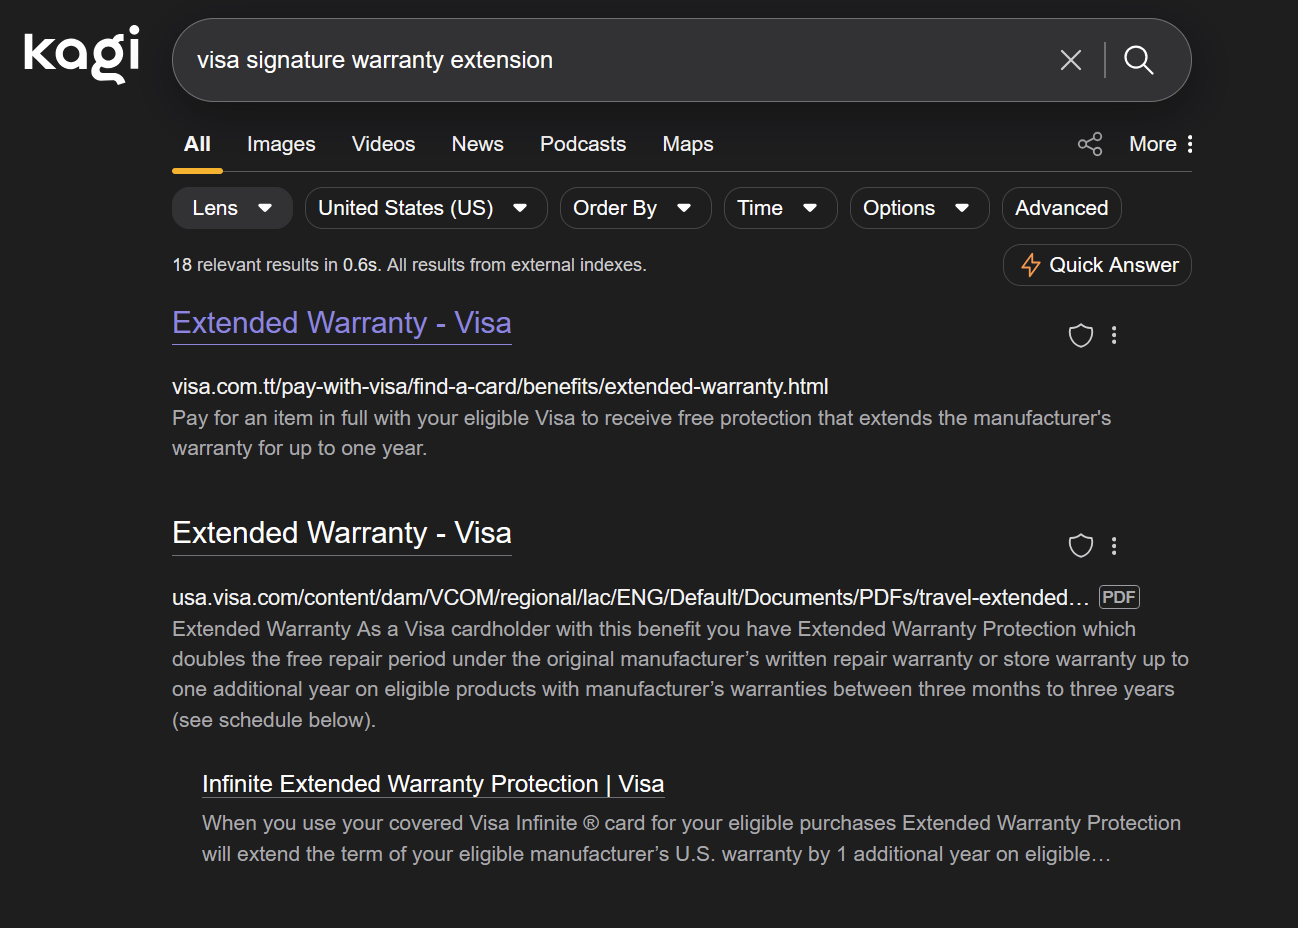The width and height of the screenshot is (1298, 928).
Task: Click the Quick Answer button
Action: click(x=1097, y=265)
